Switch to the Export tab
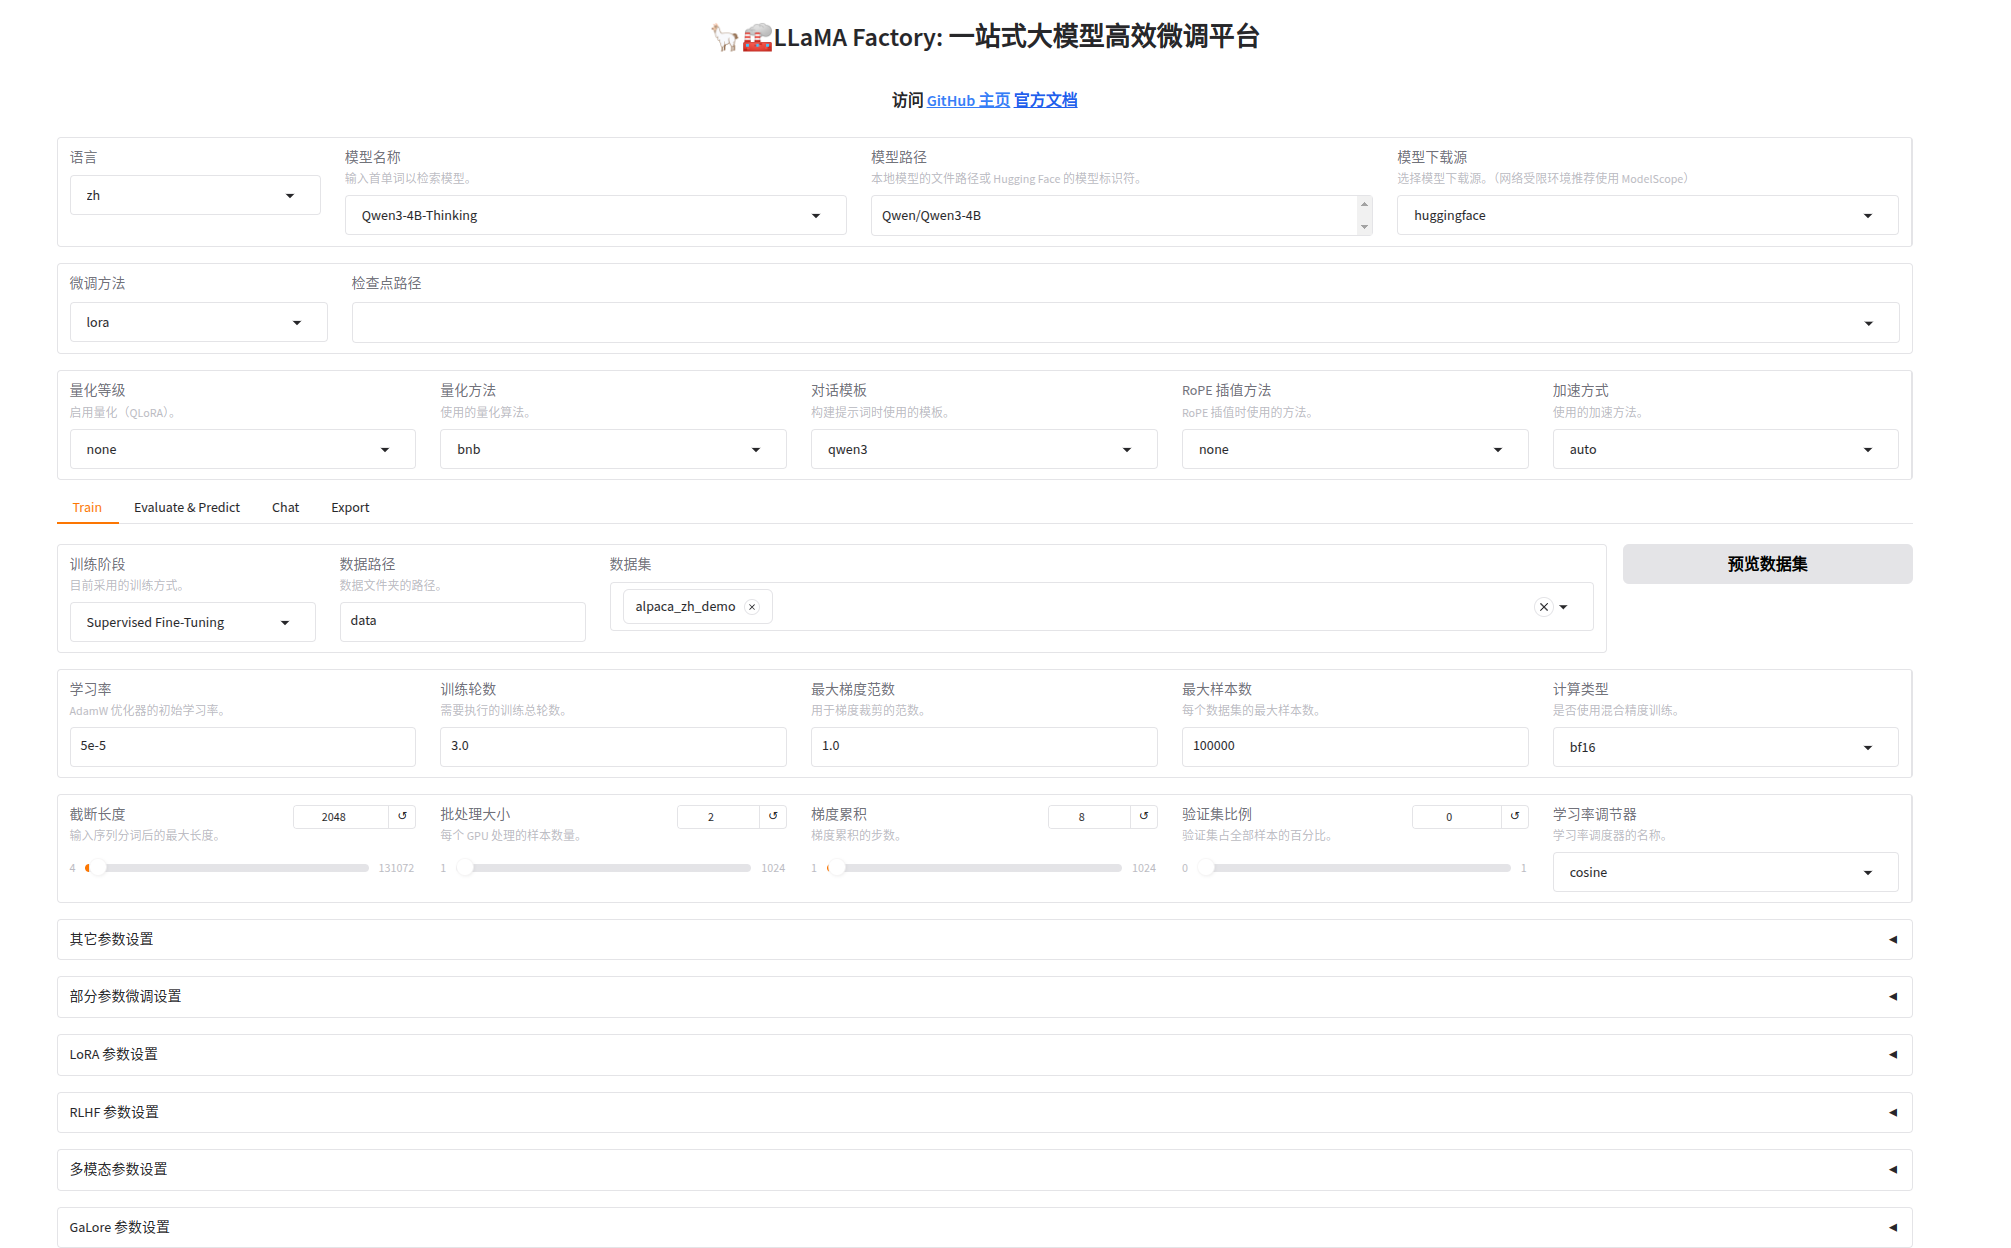This screenshot has height=1248, width=2011. (350, 507)
